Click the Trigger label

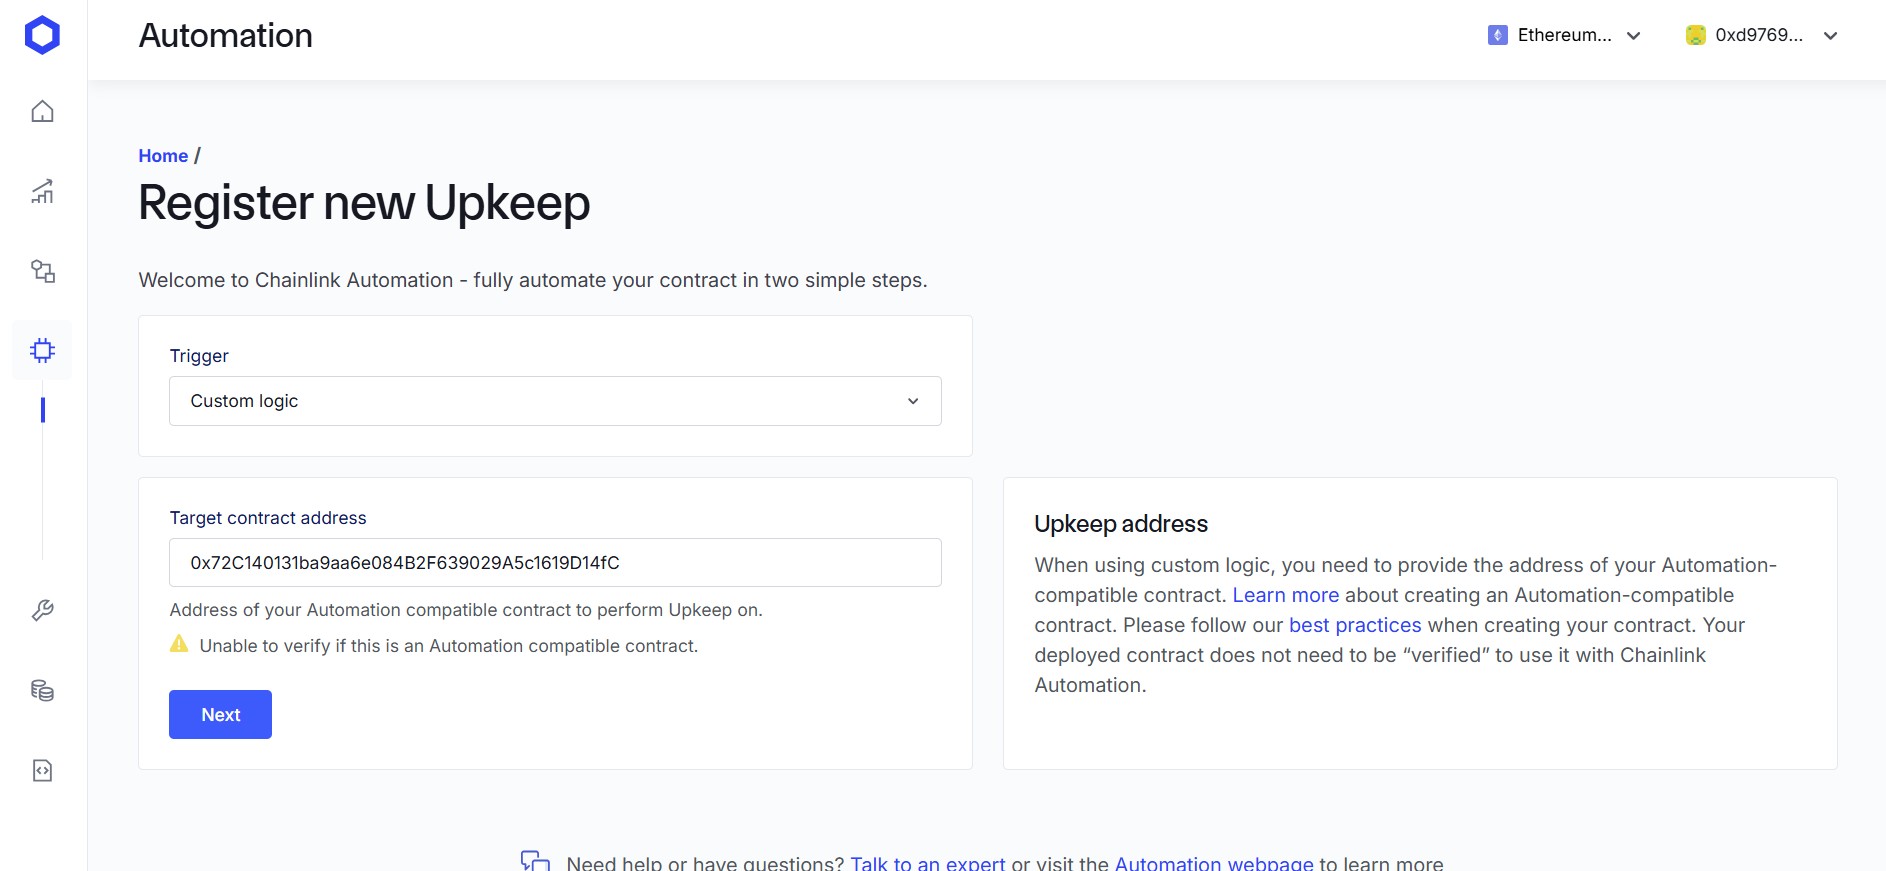(x=199, y=356)
